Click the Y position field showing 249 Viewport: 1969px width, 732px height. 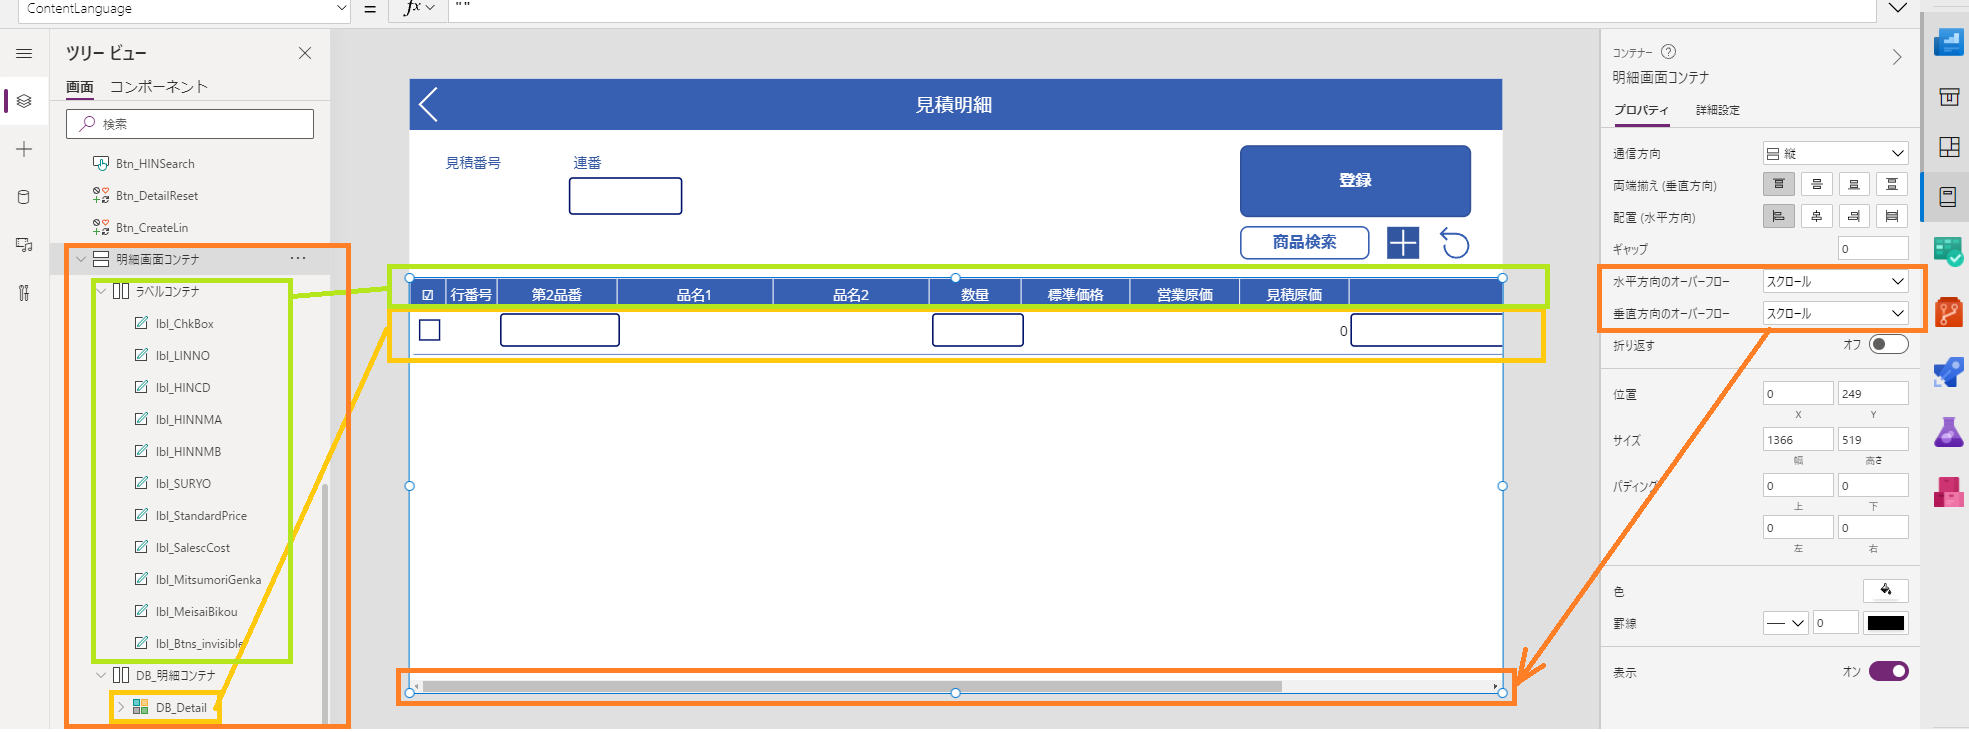tap(1873, 393)
